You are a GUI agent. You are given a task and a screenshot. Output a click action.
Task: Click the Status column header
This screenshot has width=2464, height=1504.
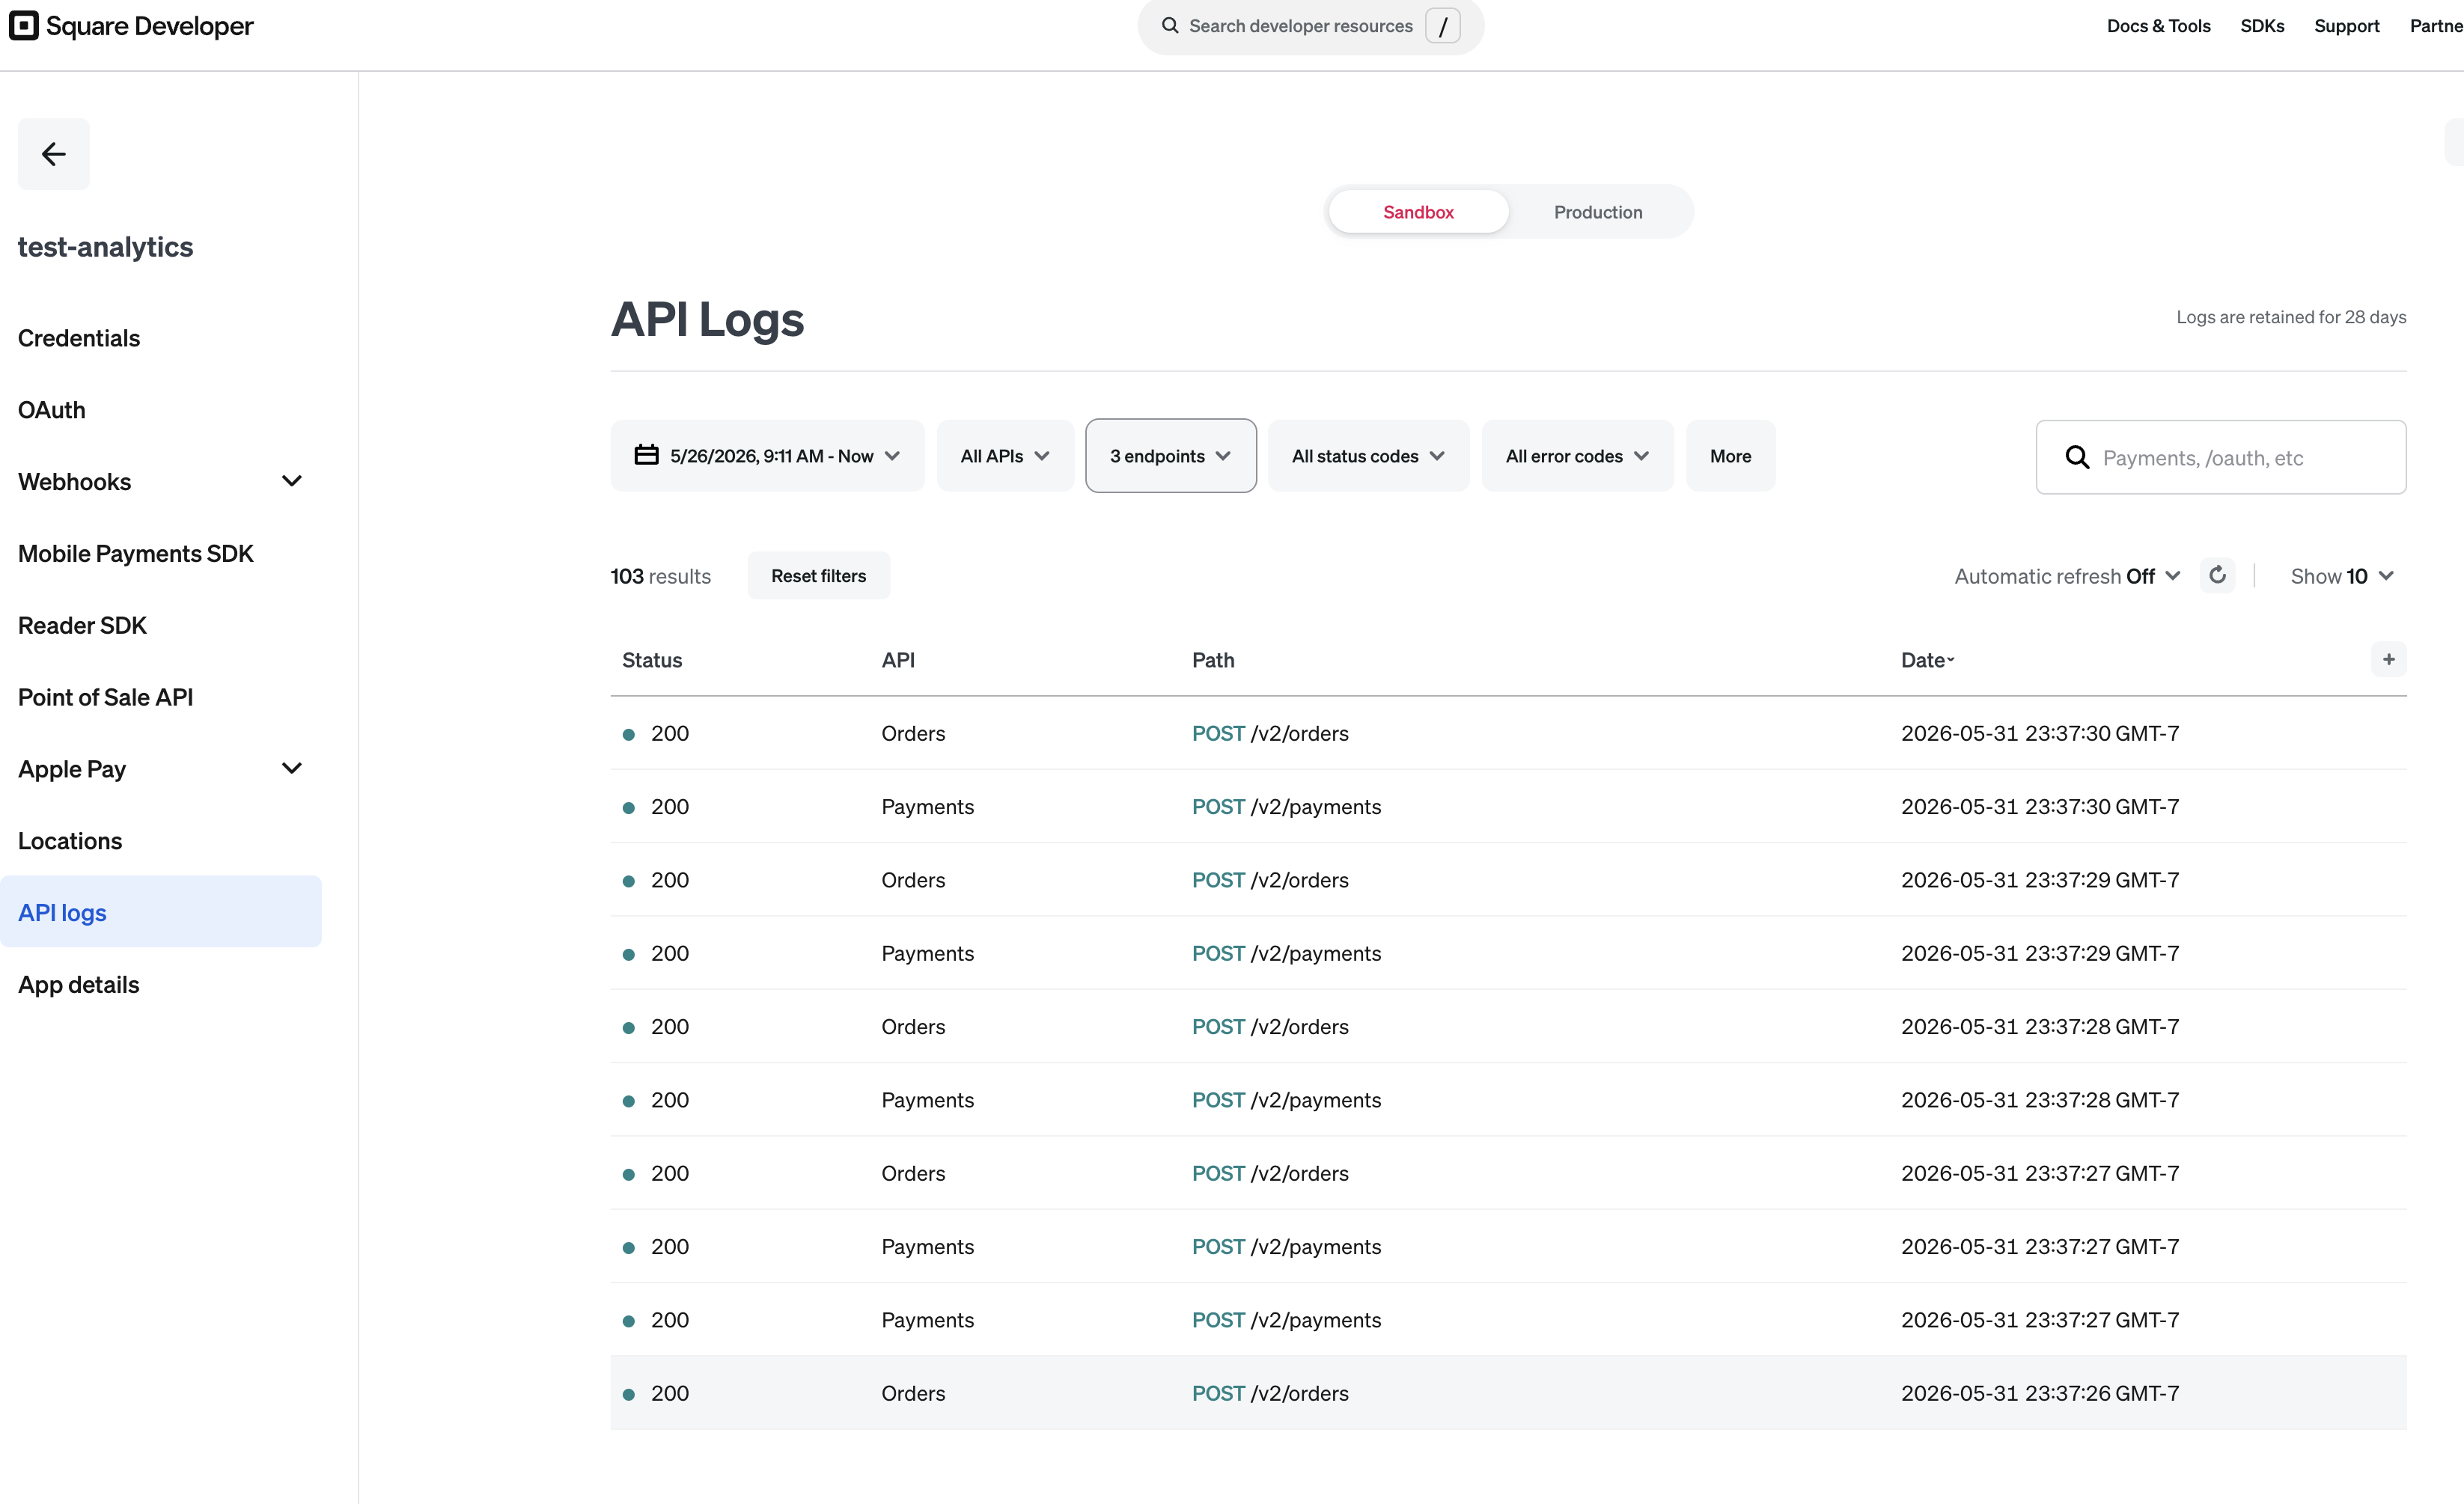652,660
